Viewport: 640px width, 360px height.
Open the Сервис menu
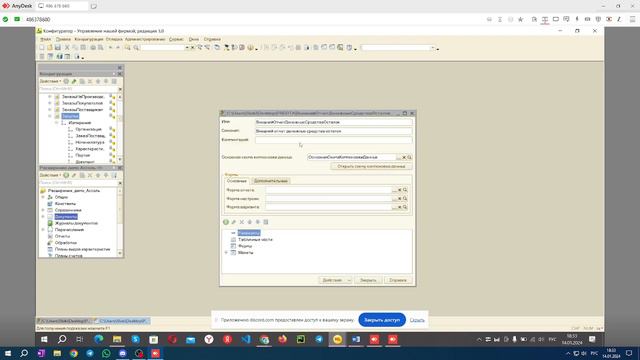pos(176,39)
